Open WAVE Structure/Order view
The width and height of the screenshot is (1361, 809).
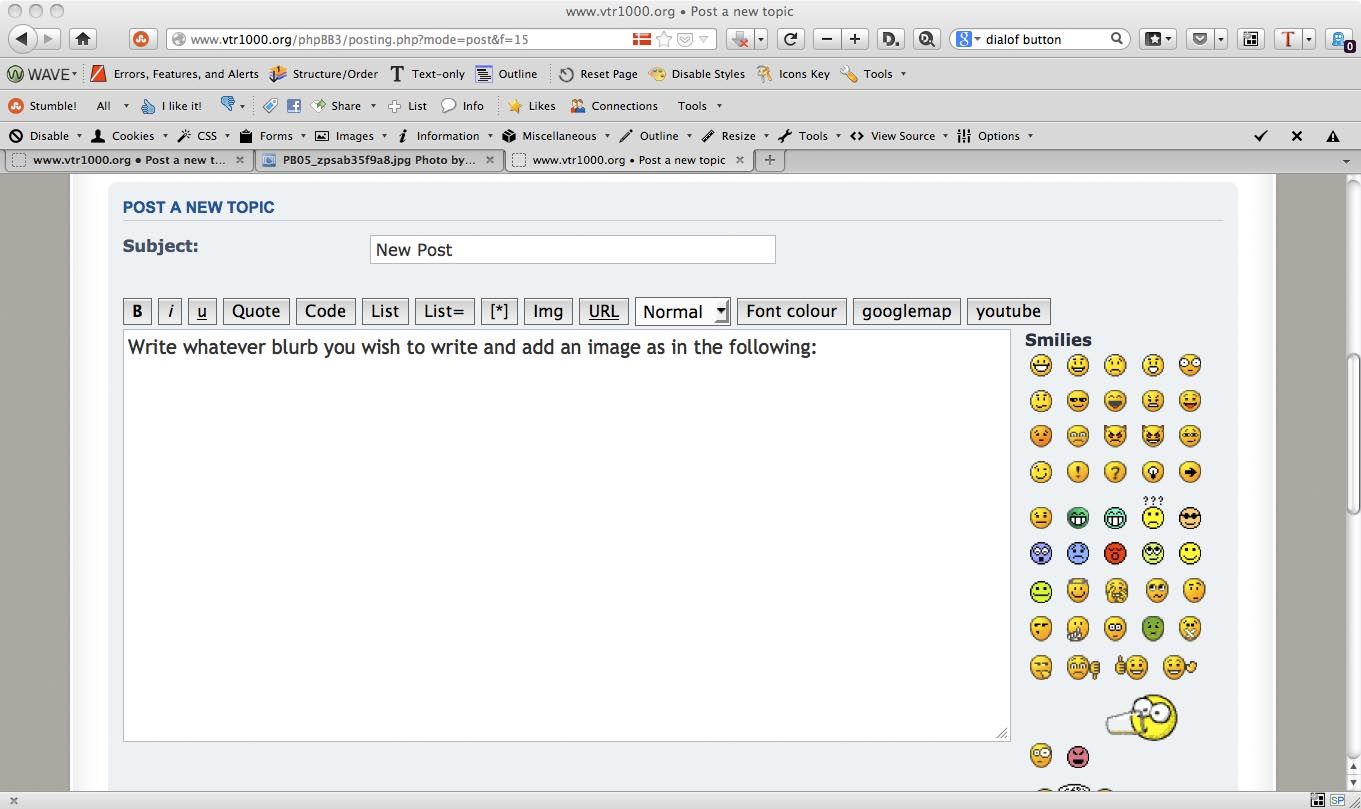pyautogui.click(x=324, y=74)
